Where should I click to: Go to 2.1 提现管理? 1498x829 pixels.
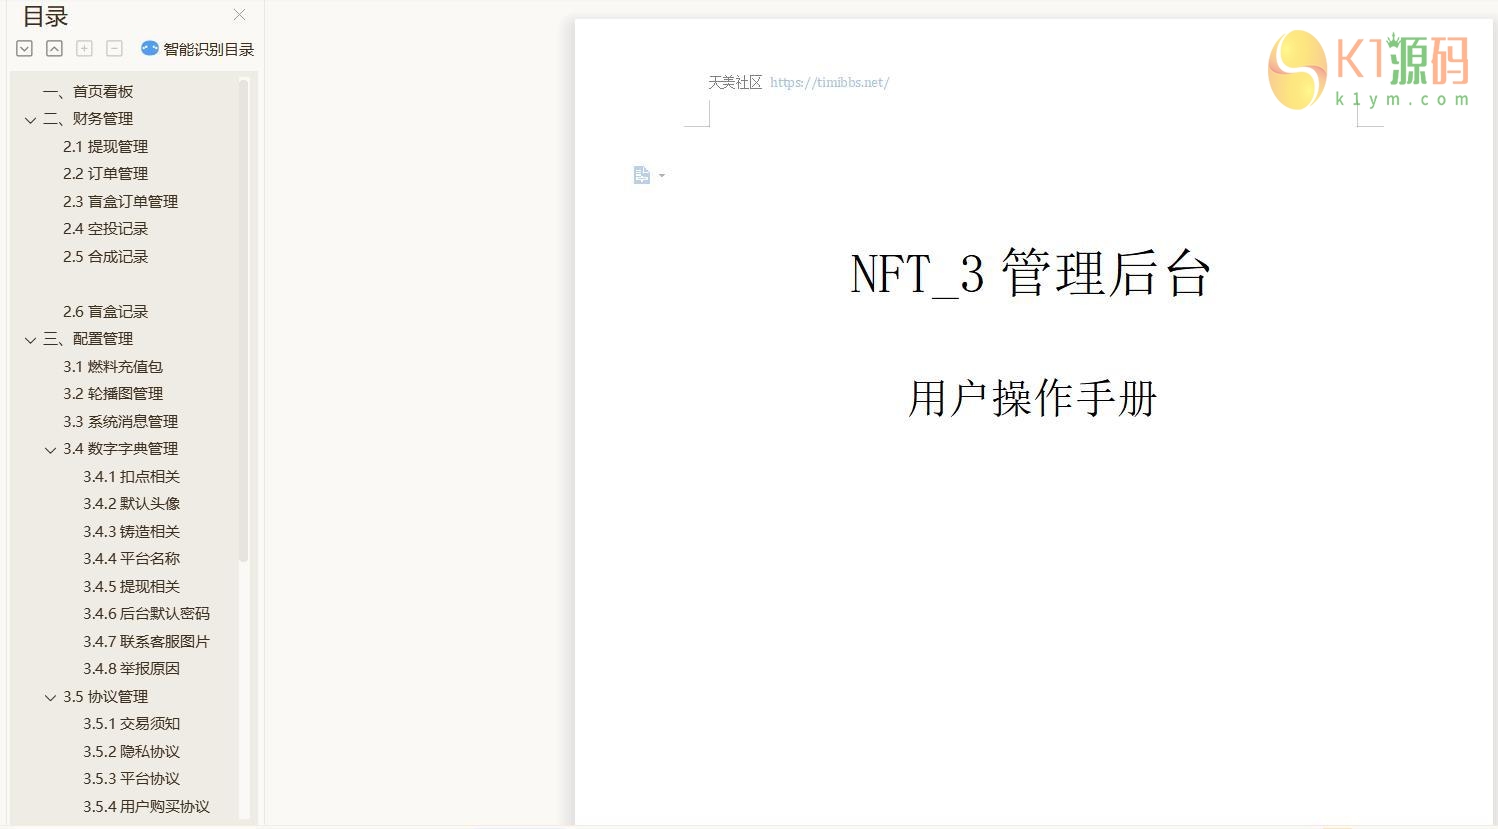point(105,147)
